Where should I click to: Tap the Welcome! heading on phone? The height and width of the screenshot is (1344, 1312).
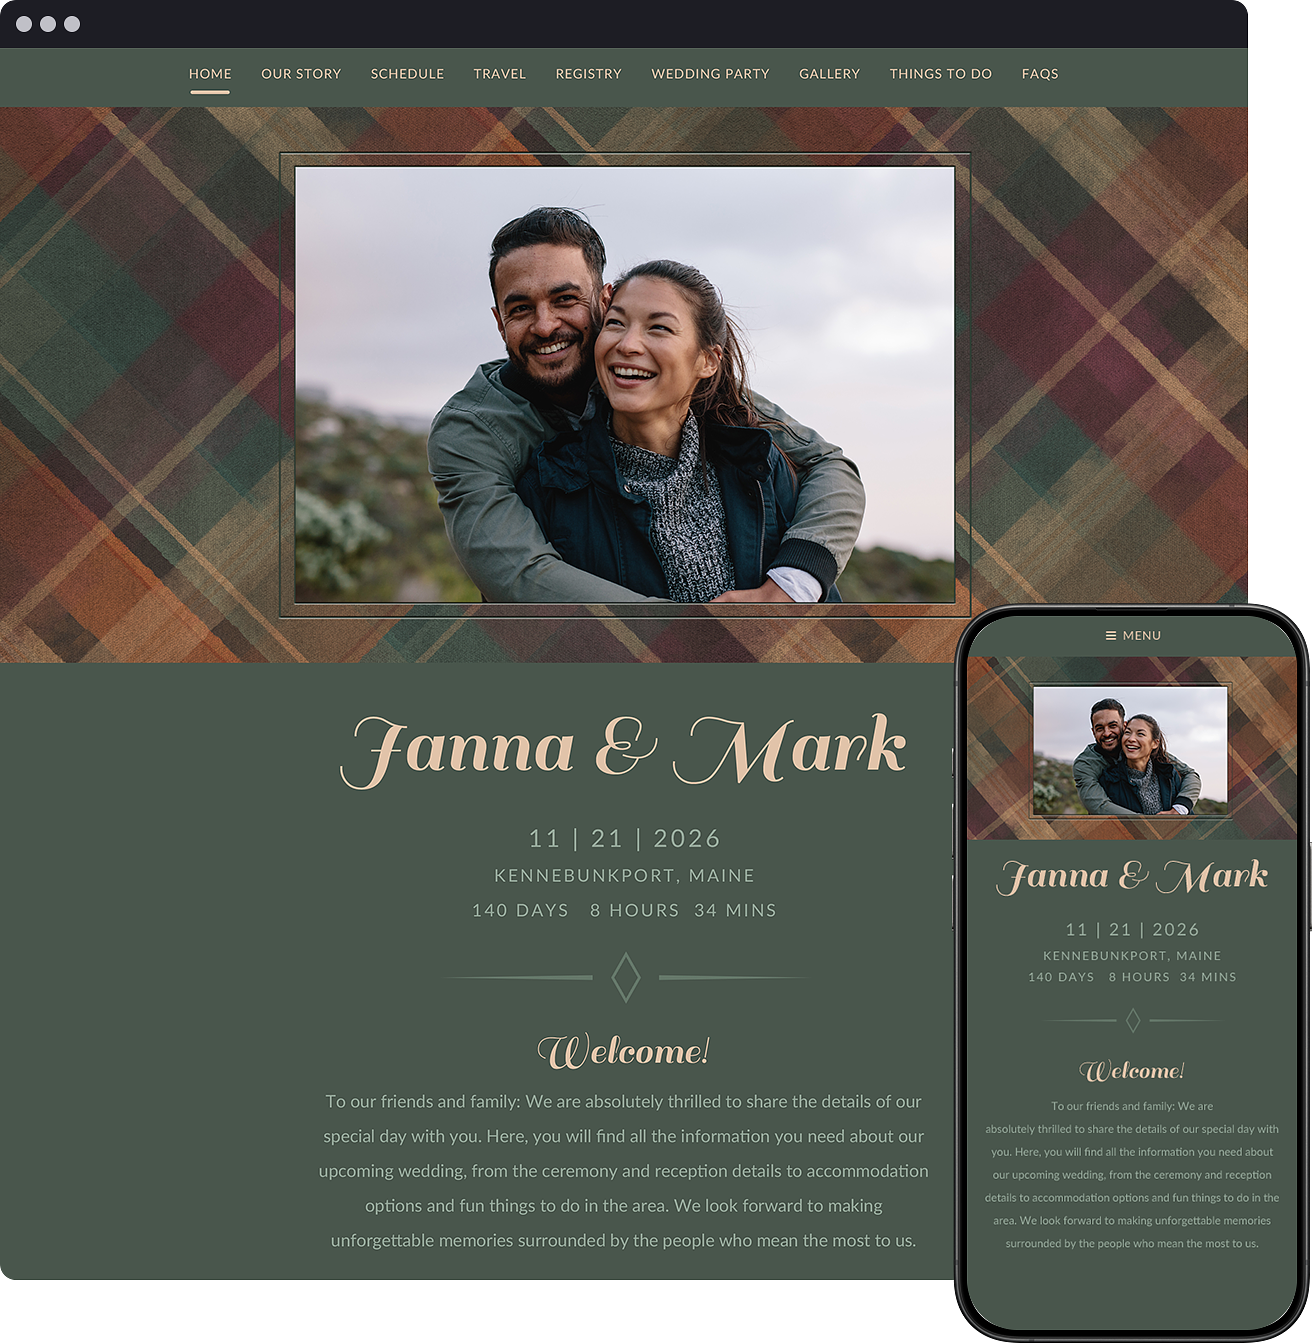click(1132, 1071)
